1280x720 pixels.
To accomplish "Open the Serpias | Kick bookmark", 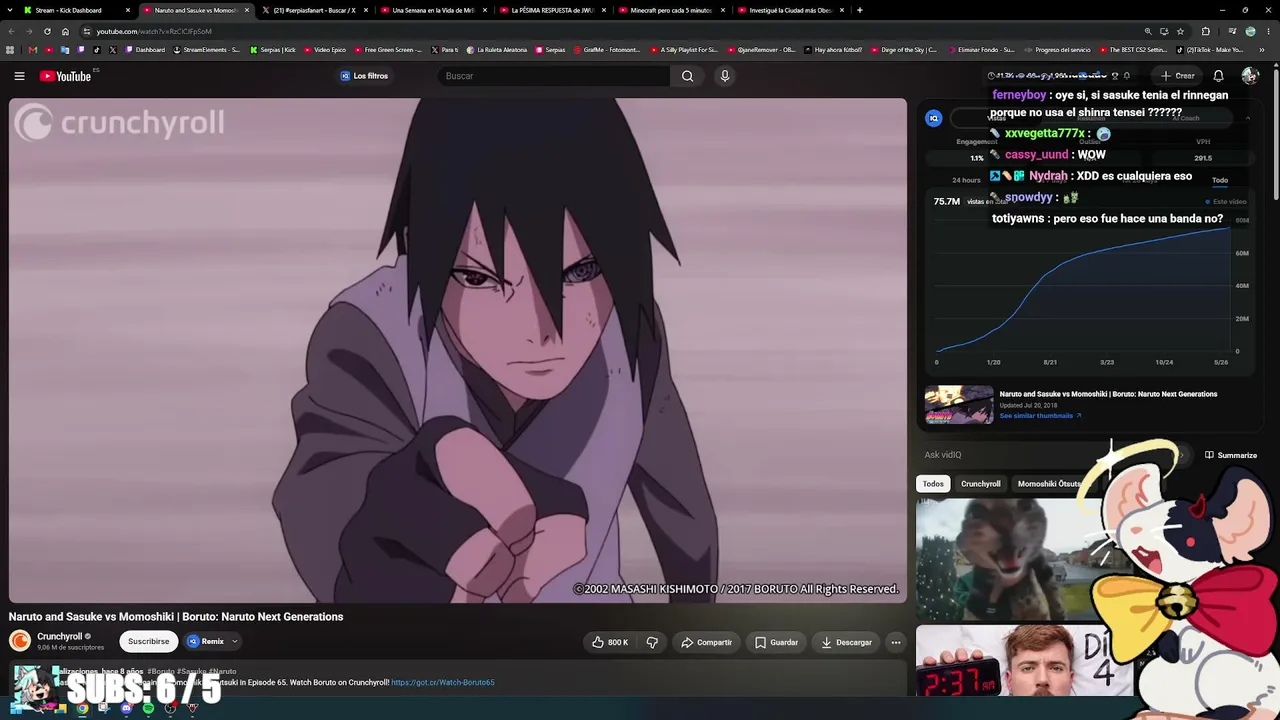I will click(273, 50).
